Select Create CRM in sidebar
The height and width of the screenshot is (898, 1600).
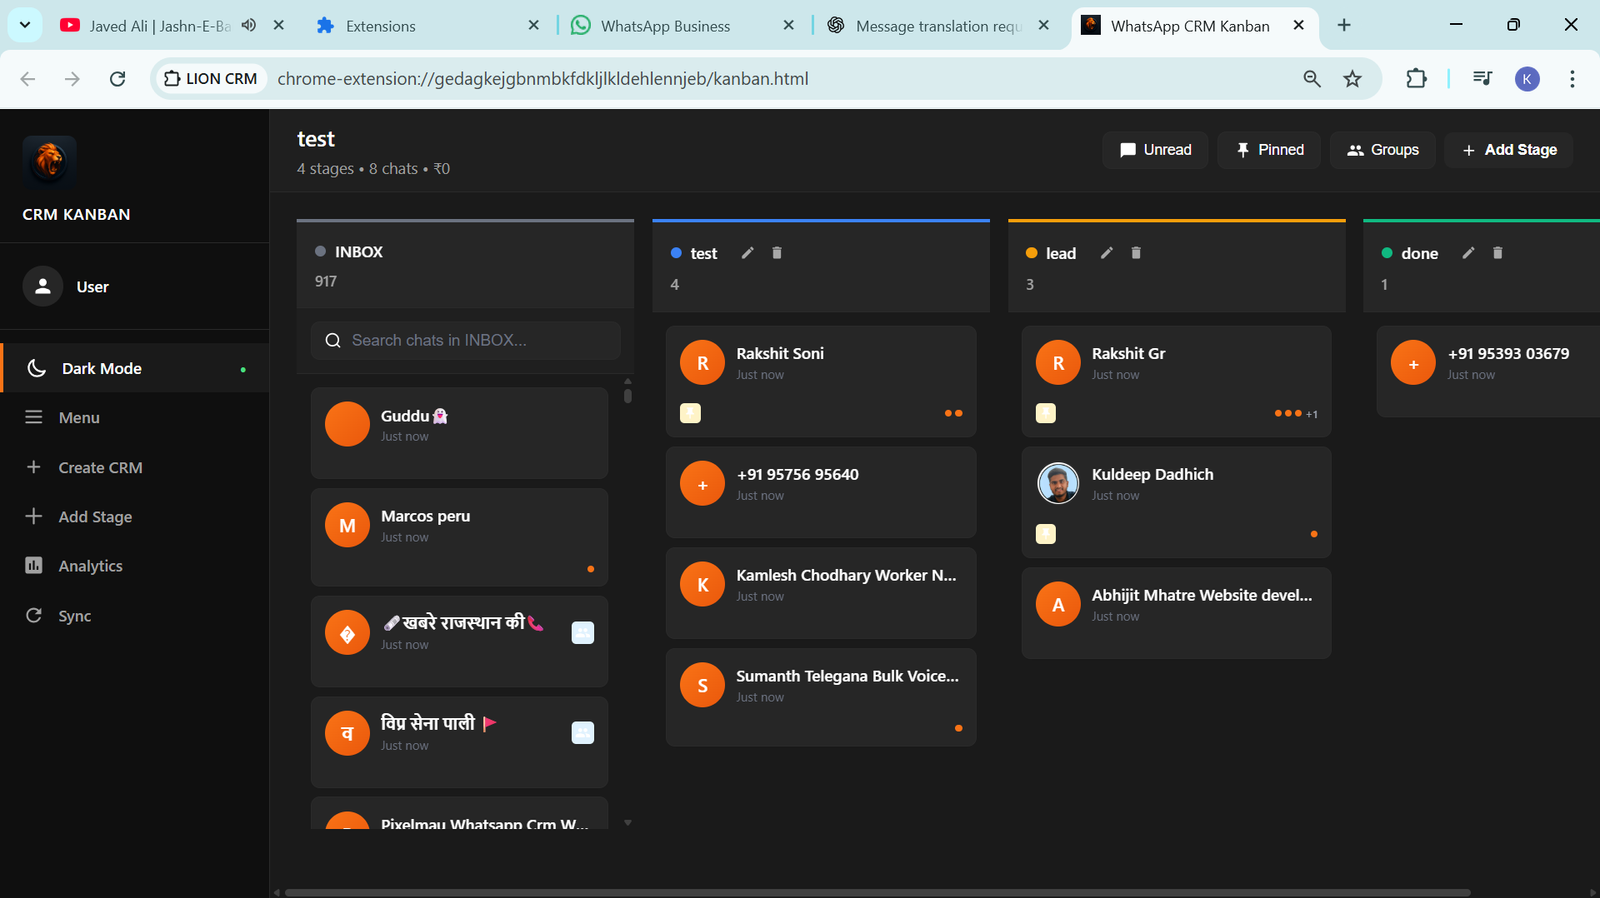tap(135, 467)
